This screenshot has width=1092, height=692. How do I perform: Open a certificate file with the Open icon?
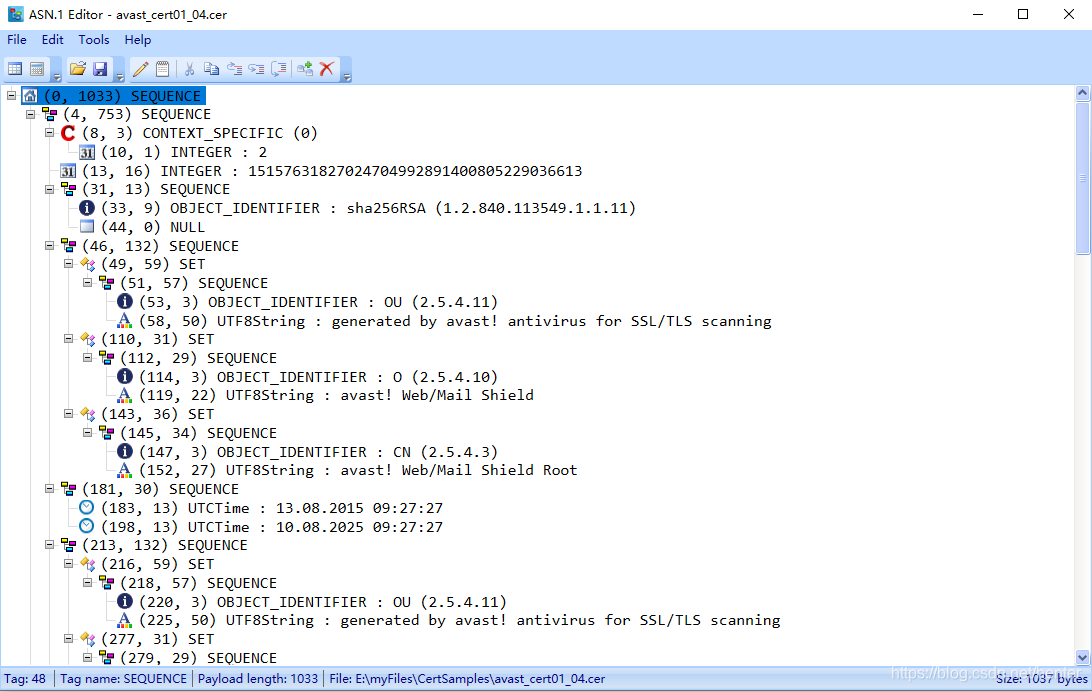[x=78, y=68]
